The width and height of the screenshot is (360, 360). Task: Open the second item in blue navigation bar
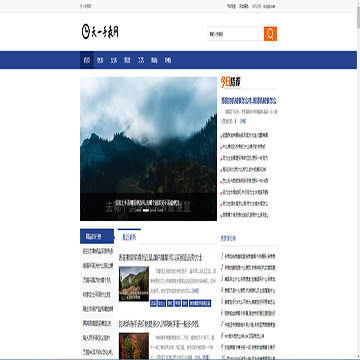point(100,60)
